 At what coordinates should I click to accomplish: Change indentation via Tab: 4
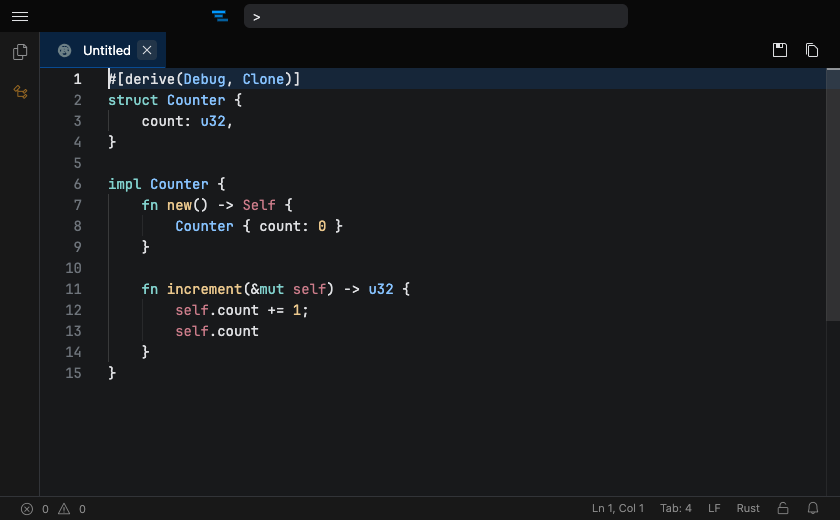[x=676, y=508]
